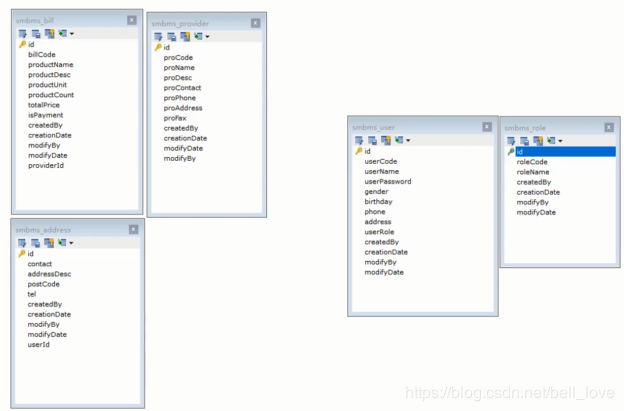
Task: Select userId column in smbms_address
Action: 39,345
